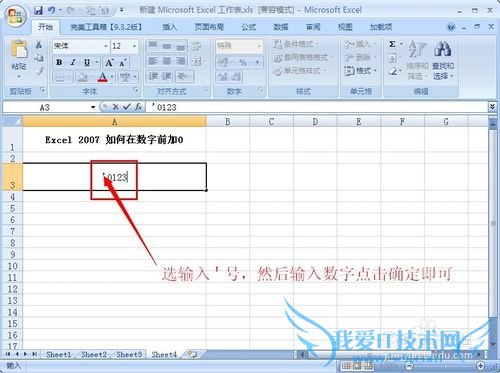
Task: Switch to the 插入 (Insert) ribbon tab
Action: [x=169, y=27]
